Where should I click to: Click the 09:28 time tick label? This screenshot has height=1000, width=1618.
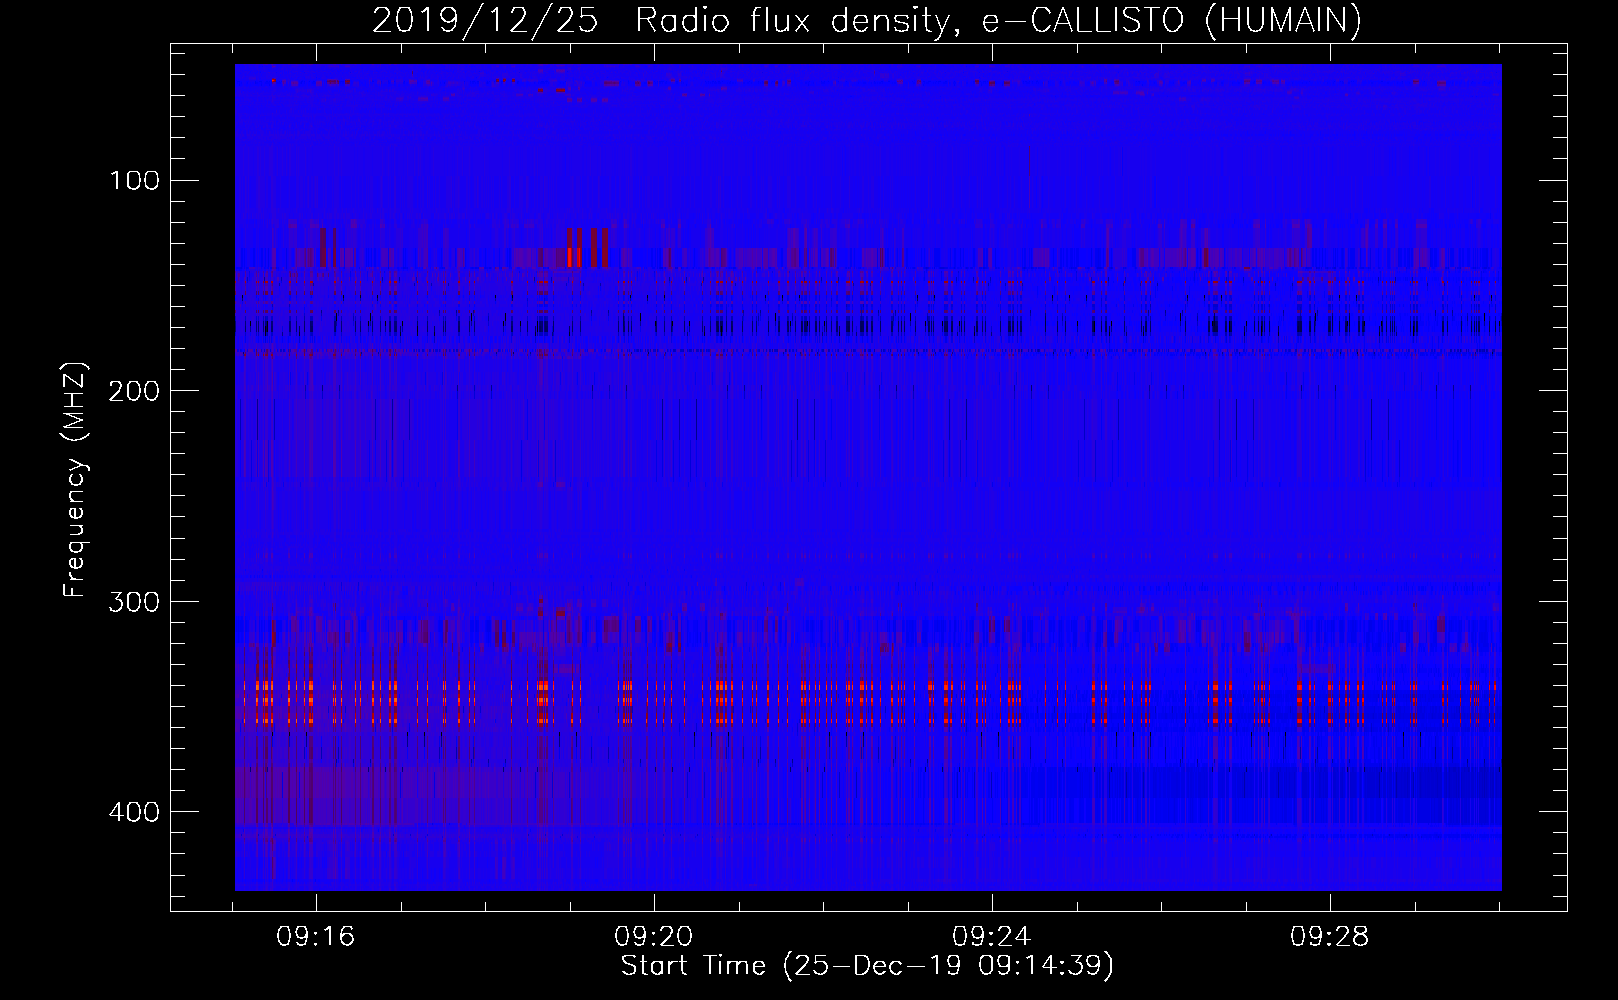click(1330, 937)
